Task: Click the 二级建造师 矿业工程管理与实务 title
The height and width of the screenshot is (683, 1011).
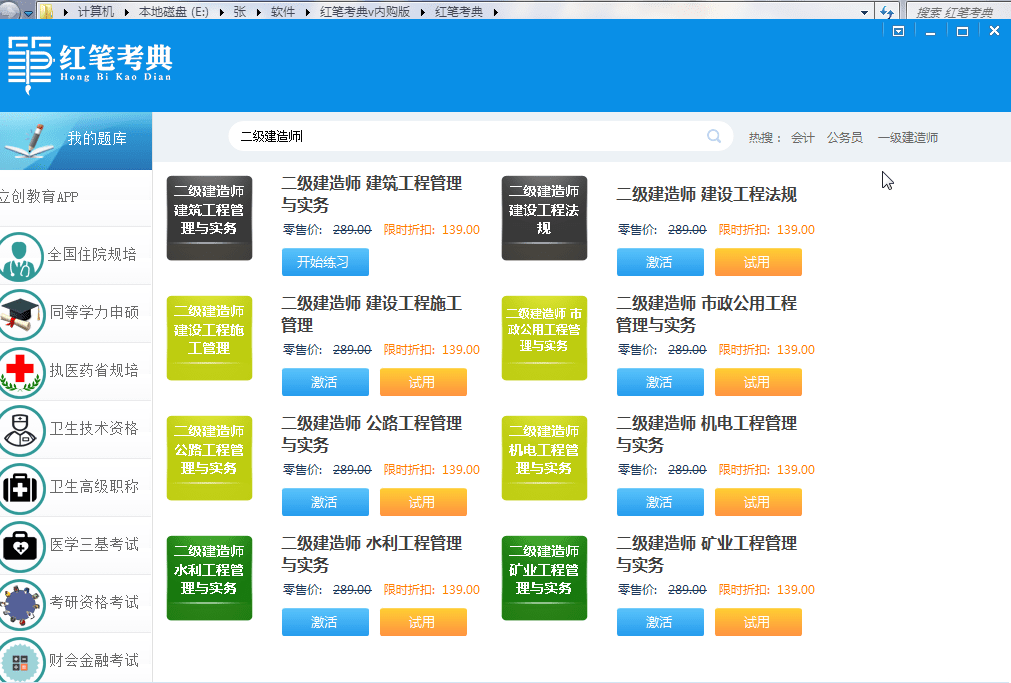Action: [x=707, y=554]
